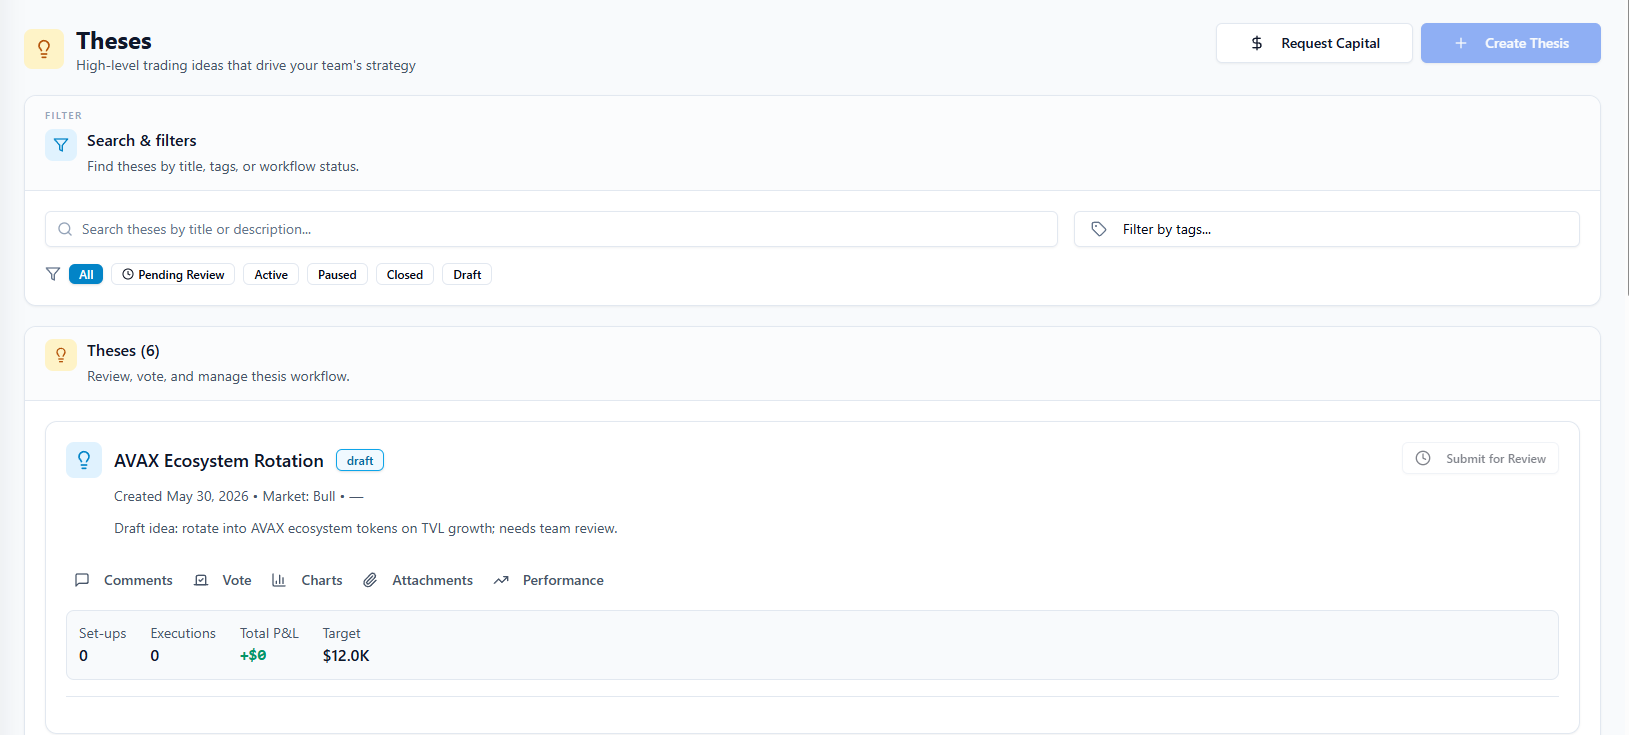The width and height of the screenshot is (1629, 735).
Task: Click the lightbulb icon of AVAX Ecosystem Rotation
Action: click(84, 460)
